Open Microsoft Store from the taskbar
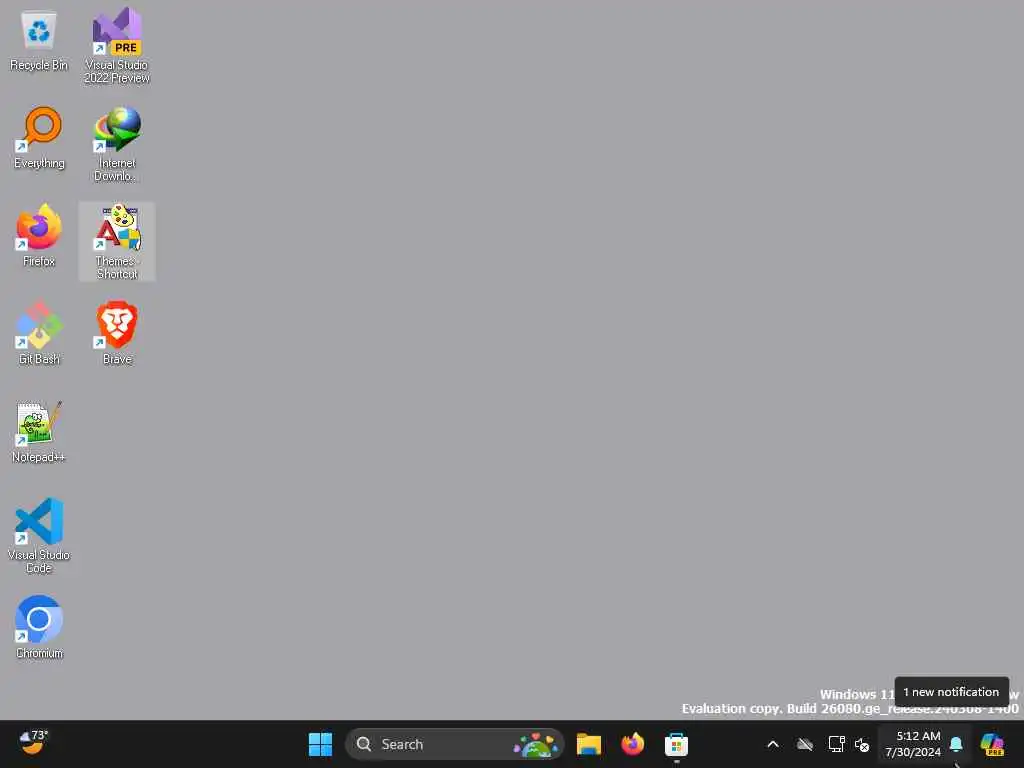 pos(676,744)
